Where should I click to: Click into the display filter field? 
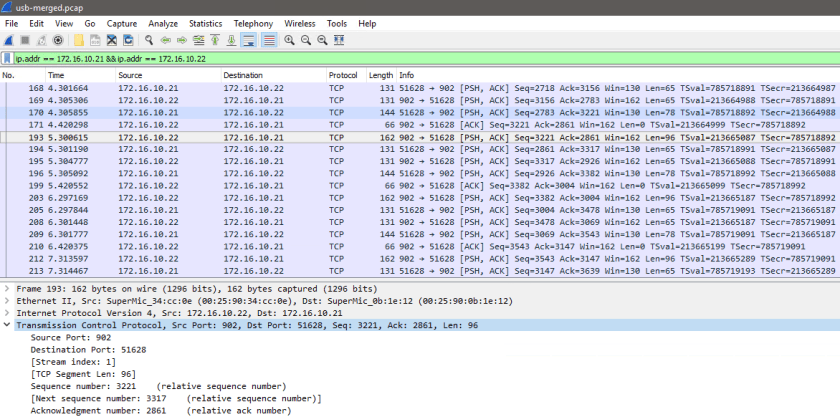tap(400, 59)
